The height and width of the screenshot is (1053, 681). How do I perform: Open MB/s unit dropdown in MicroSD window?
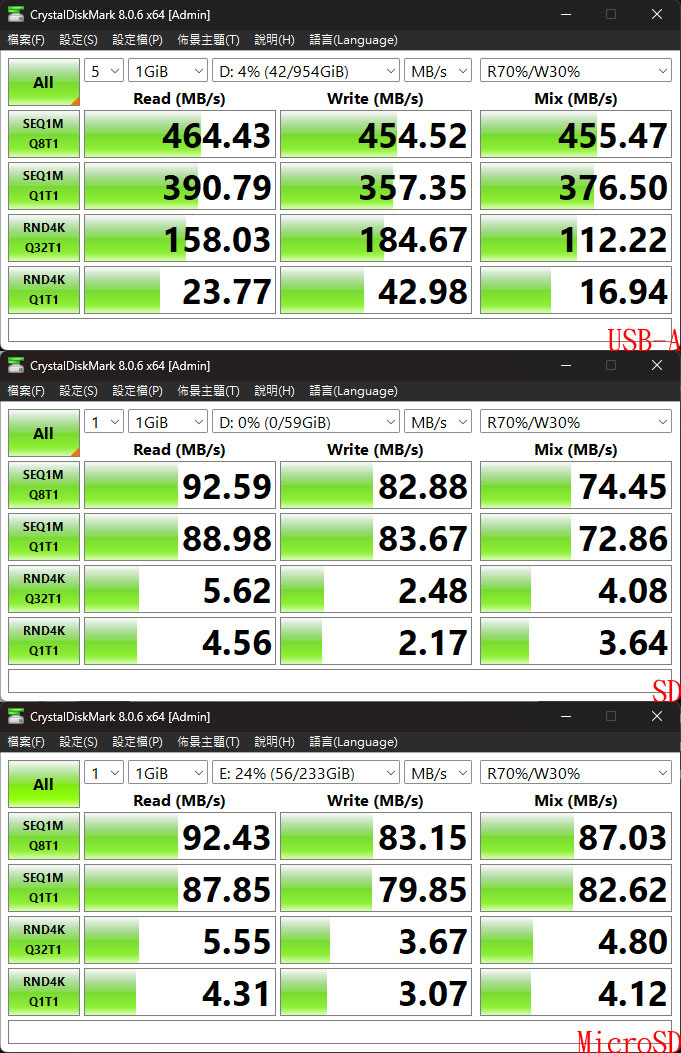pyautogui.click(x=438, y=773)
